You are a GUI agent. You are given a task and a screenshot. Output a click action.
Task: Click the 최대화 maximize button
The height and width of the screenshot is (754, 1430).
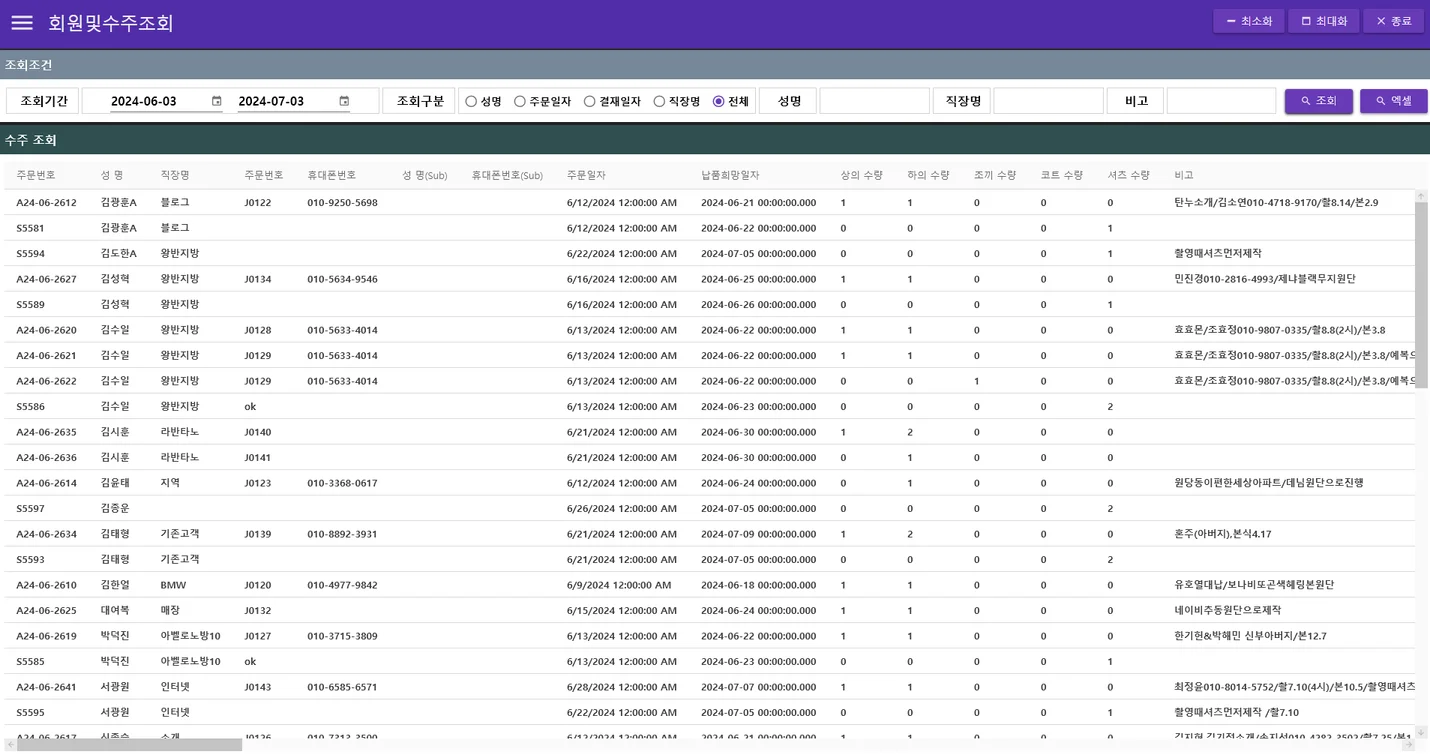(1323, 21)
